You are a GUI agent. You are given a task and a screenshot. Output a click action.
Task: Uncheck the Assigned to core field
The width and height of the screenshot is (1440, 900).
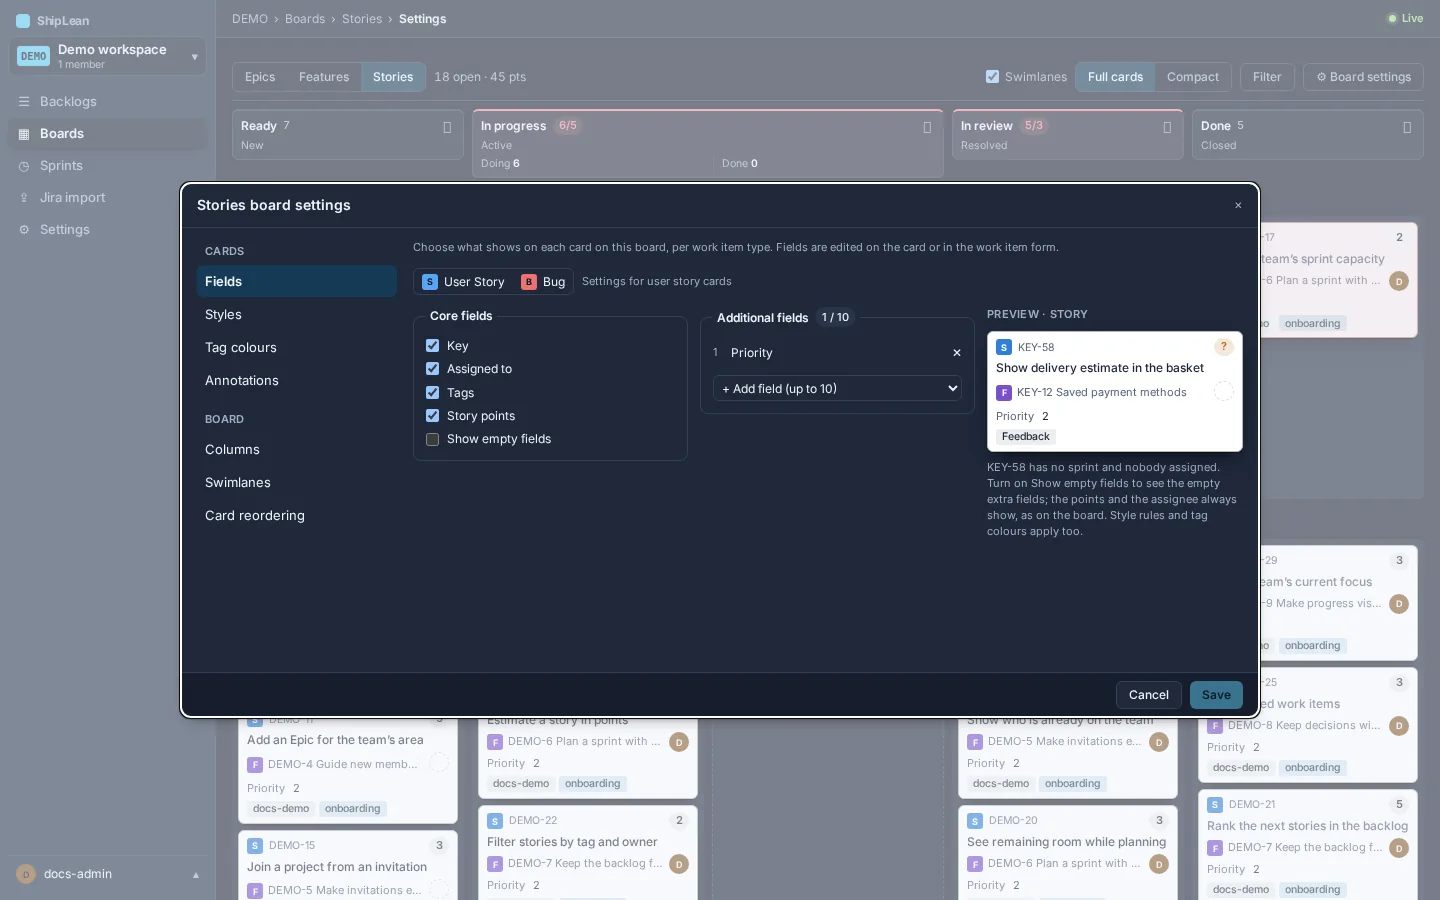pos(433,369)
